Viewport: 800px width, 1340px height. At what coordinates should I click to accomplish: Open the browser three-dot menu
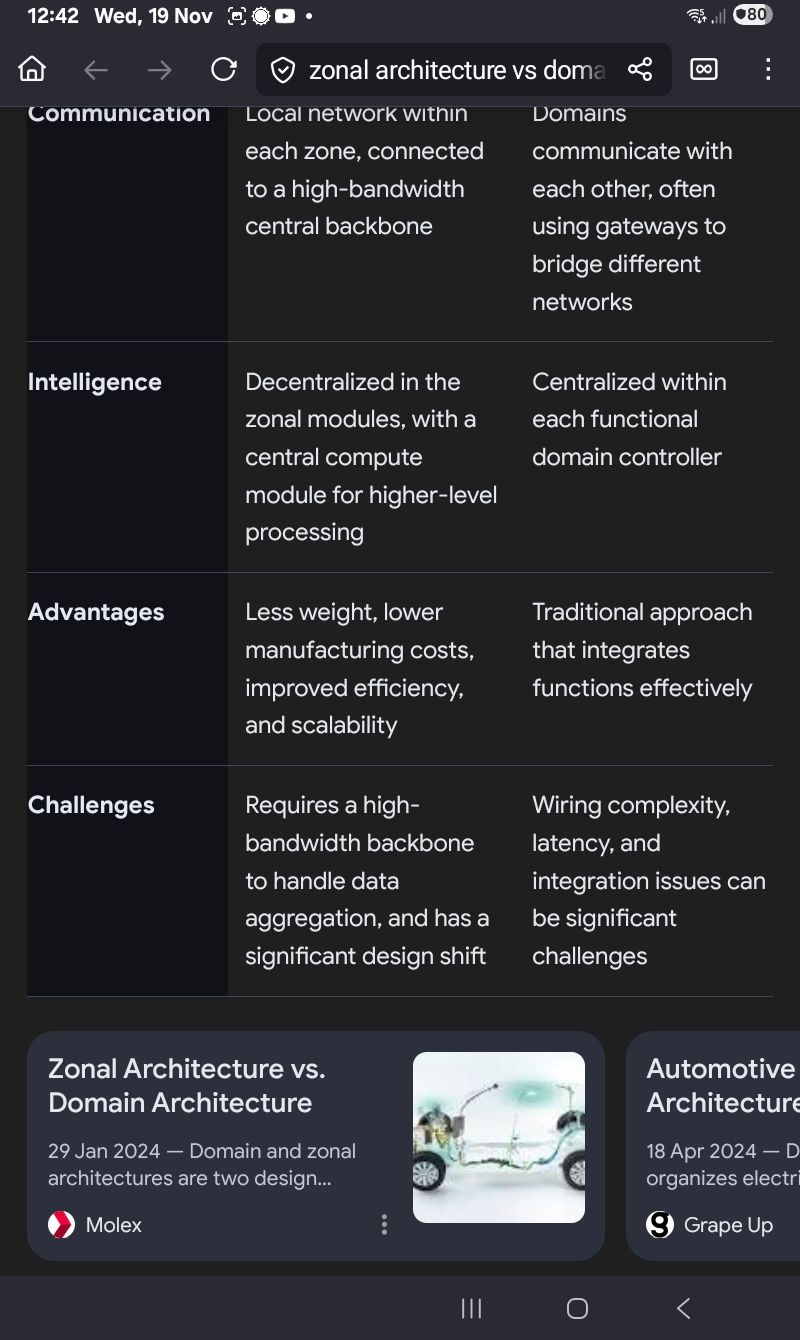coord(768,69)
